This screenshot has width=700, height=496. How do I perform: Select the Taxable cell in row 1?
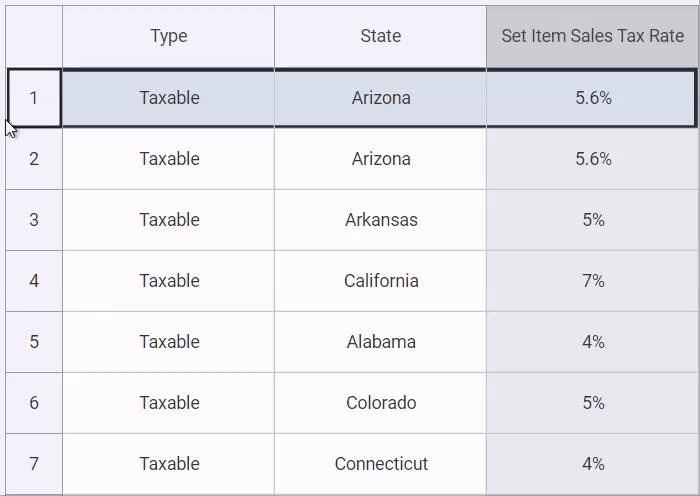(x=169, y=98)
